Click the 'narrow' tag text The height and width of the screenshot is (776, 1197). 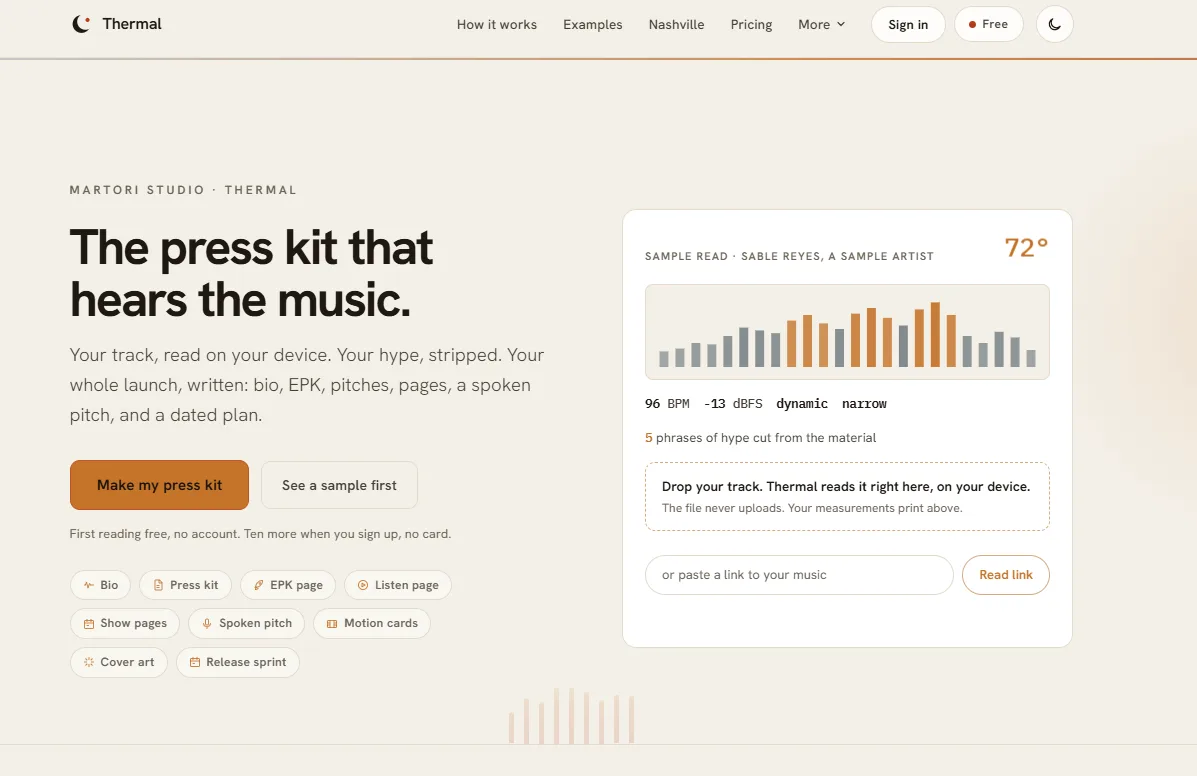tap(864, 404)
